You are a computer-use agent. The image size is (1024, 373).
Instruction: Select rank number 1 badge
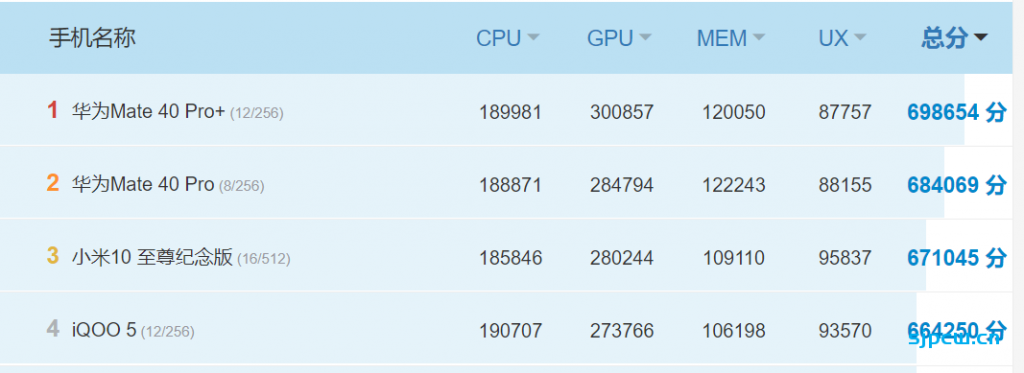coord(53,110)
